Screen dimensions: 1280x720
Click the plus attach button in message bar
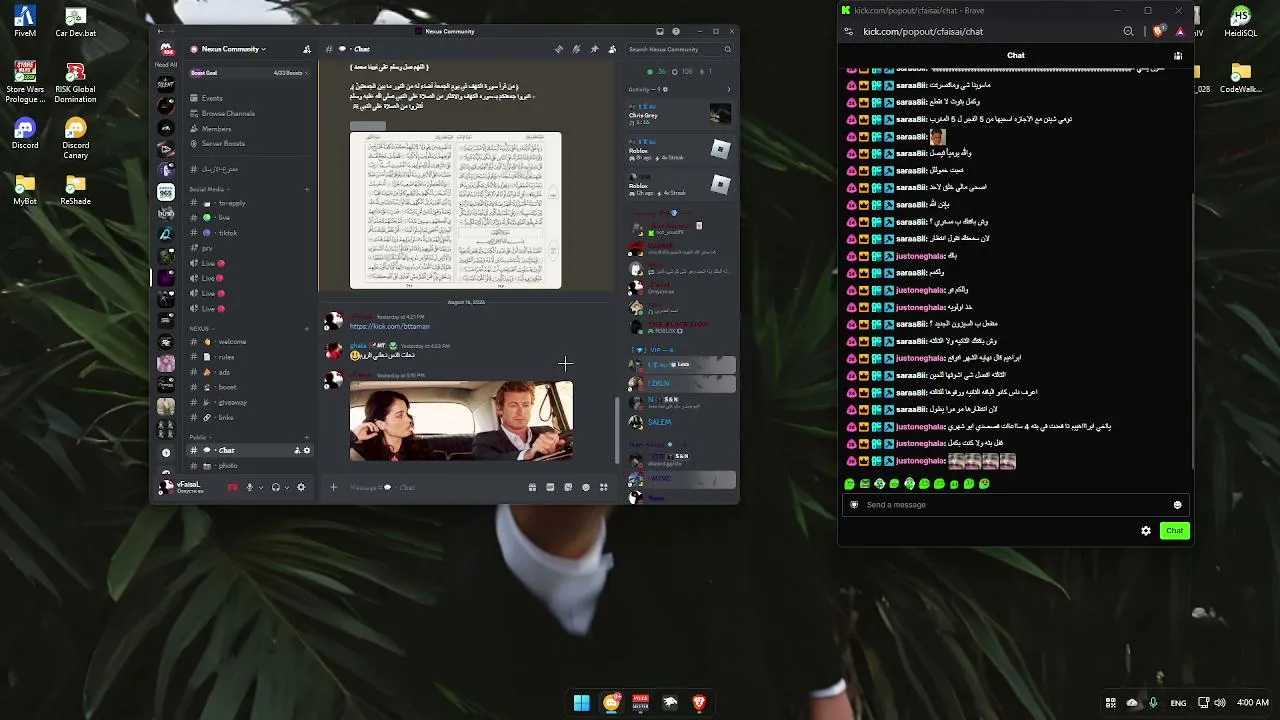tap(334, 487)
